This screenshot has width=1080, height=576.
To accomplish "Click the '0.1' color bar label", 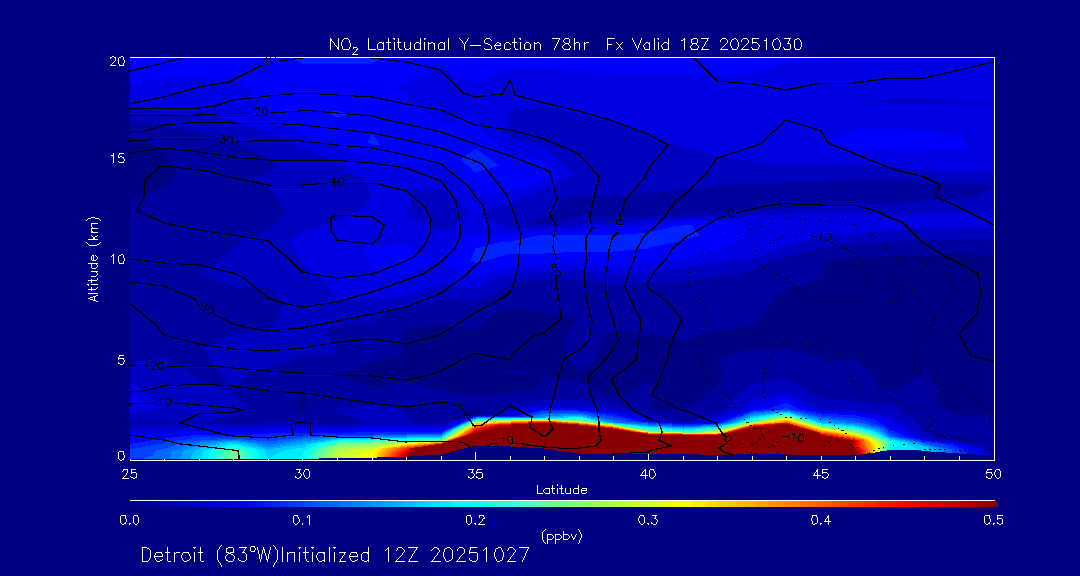I will pos(303,521).
